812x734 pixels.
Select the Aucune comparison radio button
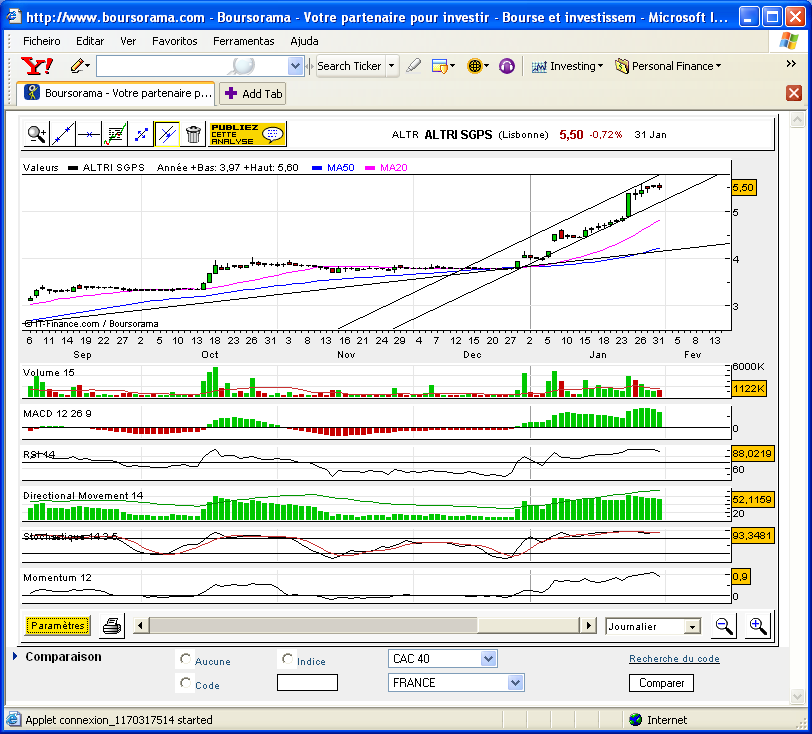pyautogui.click(x=185, y=659)
